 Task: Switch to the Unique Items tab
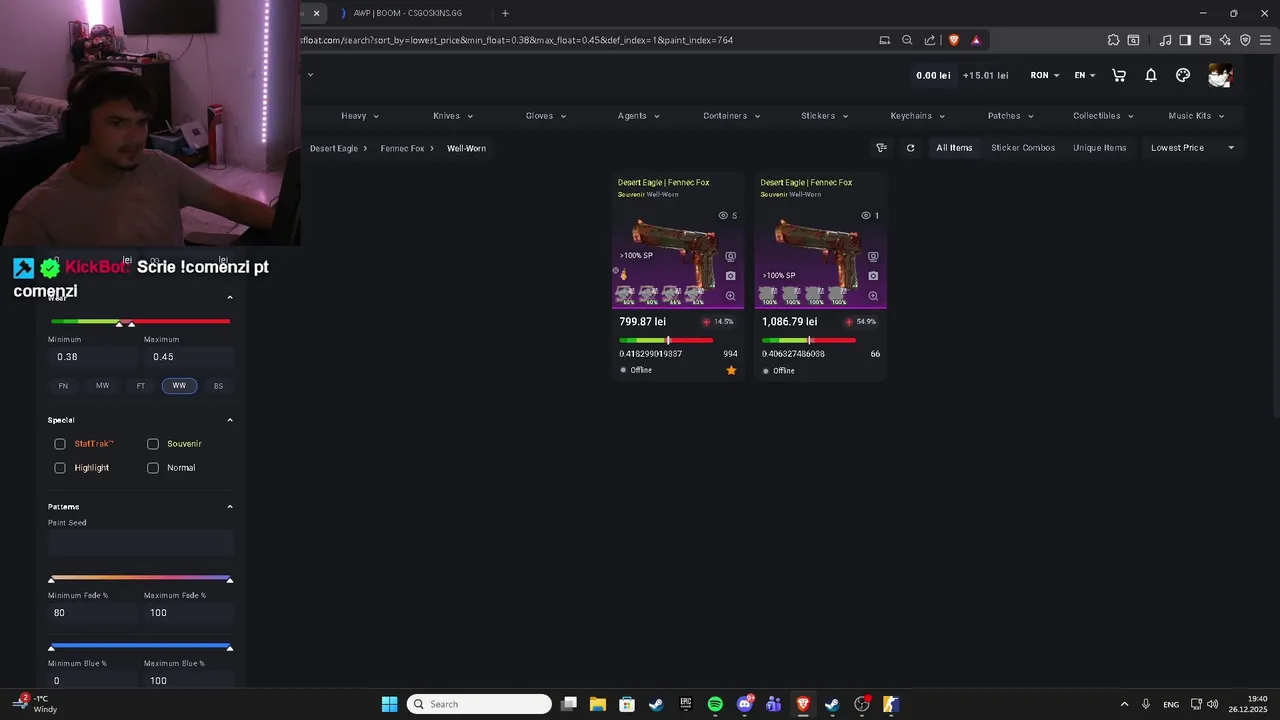[x=1100, y=148]
